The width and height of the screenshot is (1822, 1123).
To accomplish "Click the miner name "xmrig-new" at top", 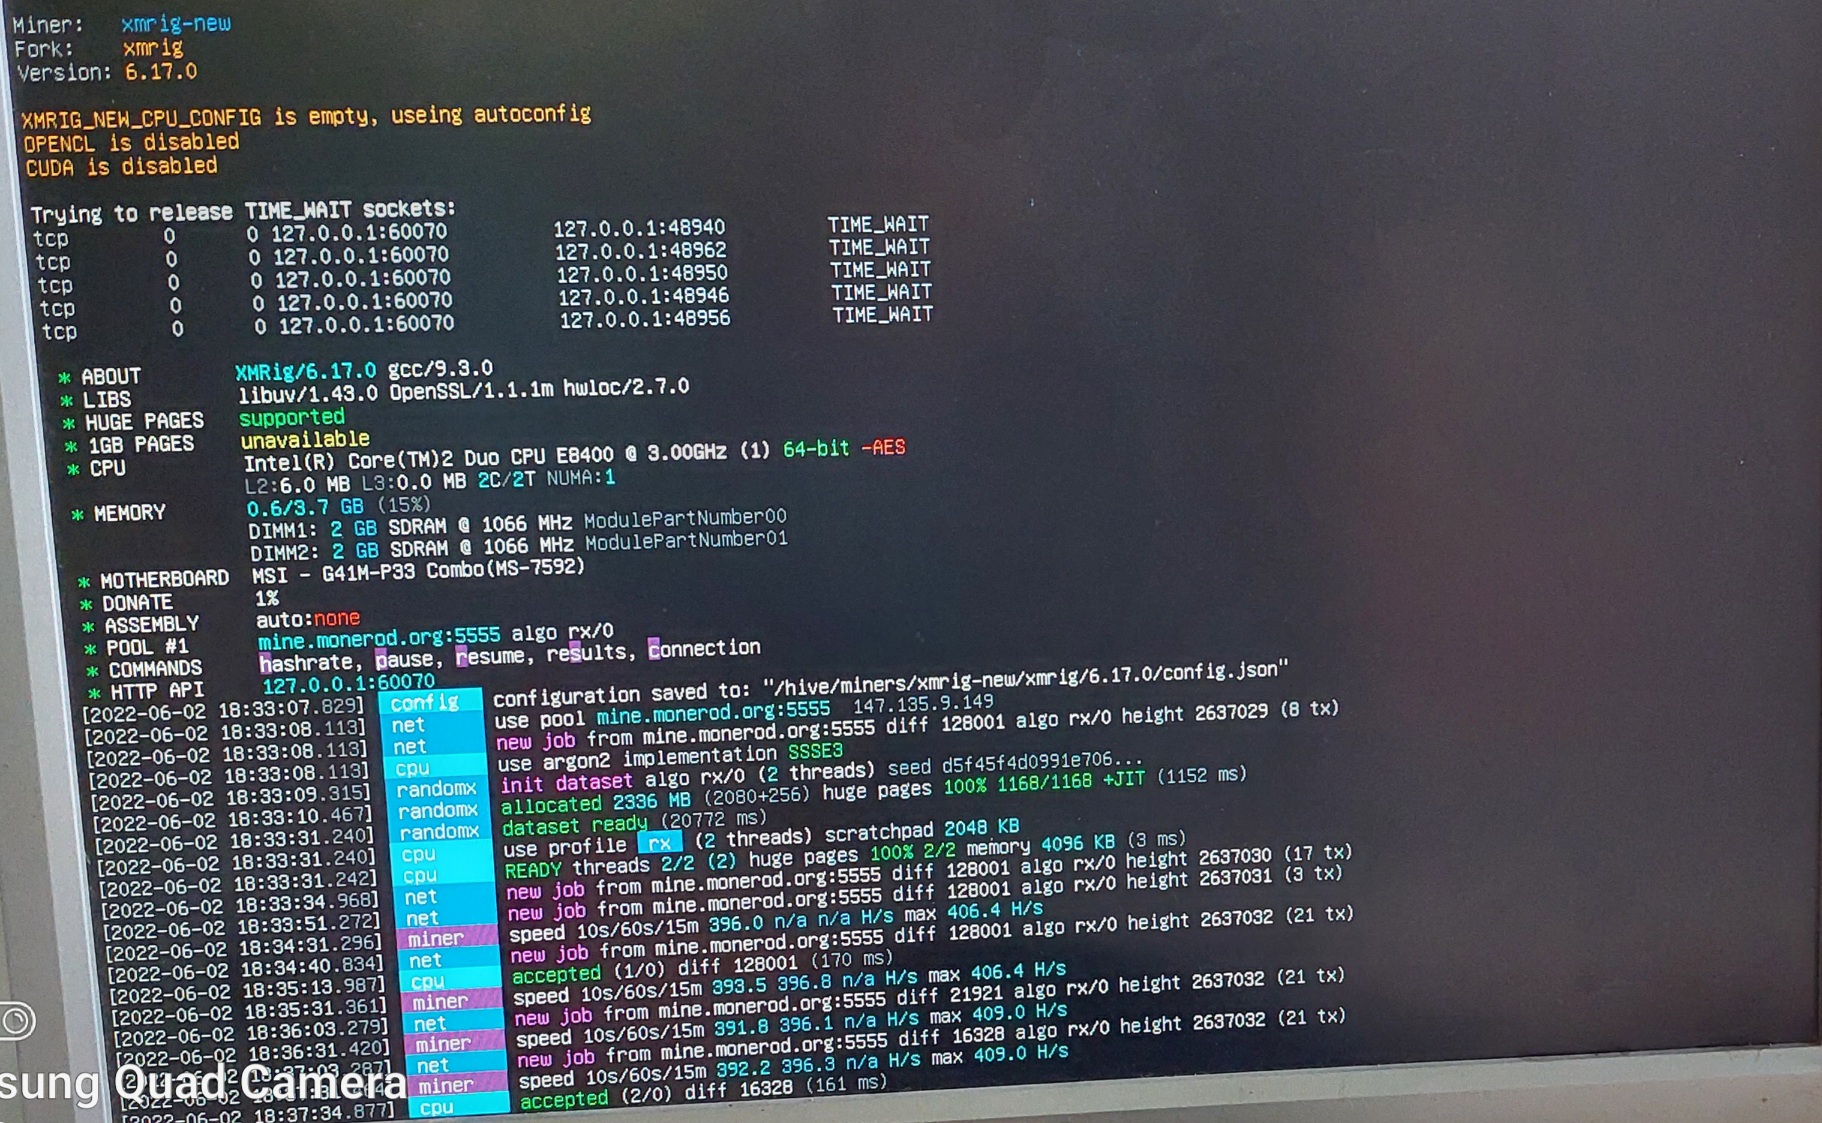I will (176, 23).
